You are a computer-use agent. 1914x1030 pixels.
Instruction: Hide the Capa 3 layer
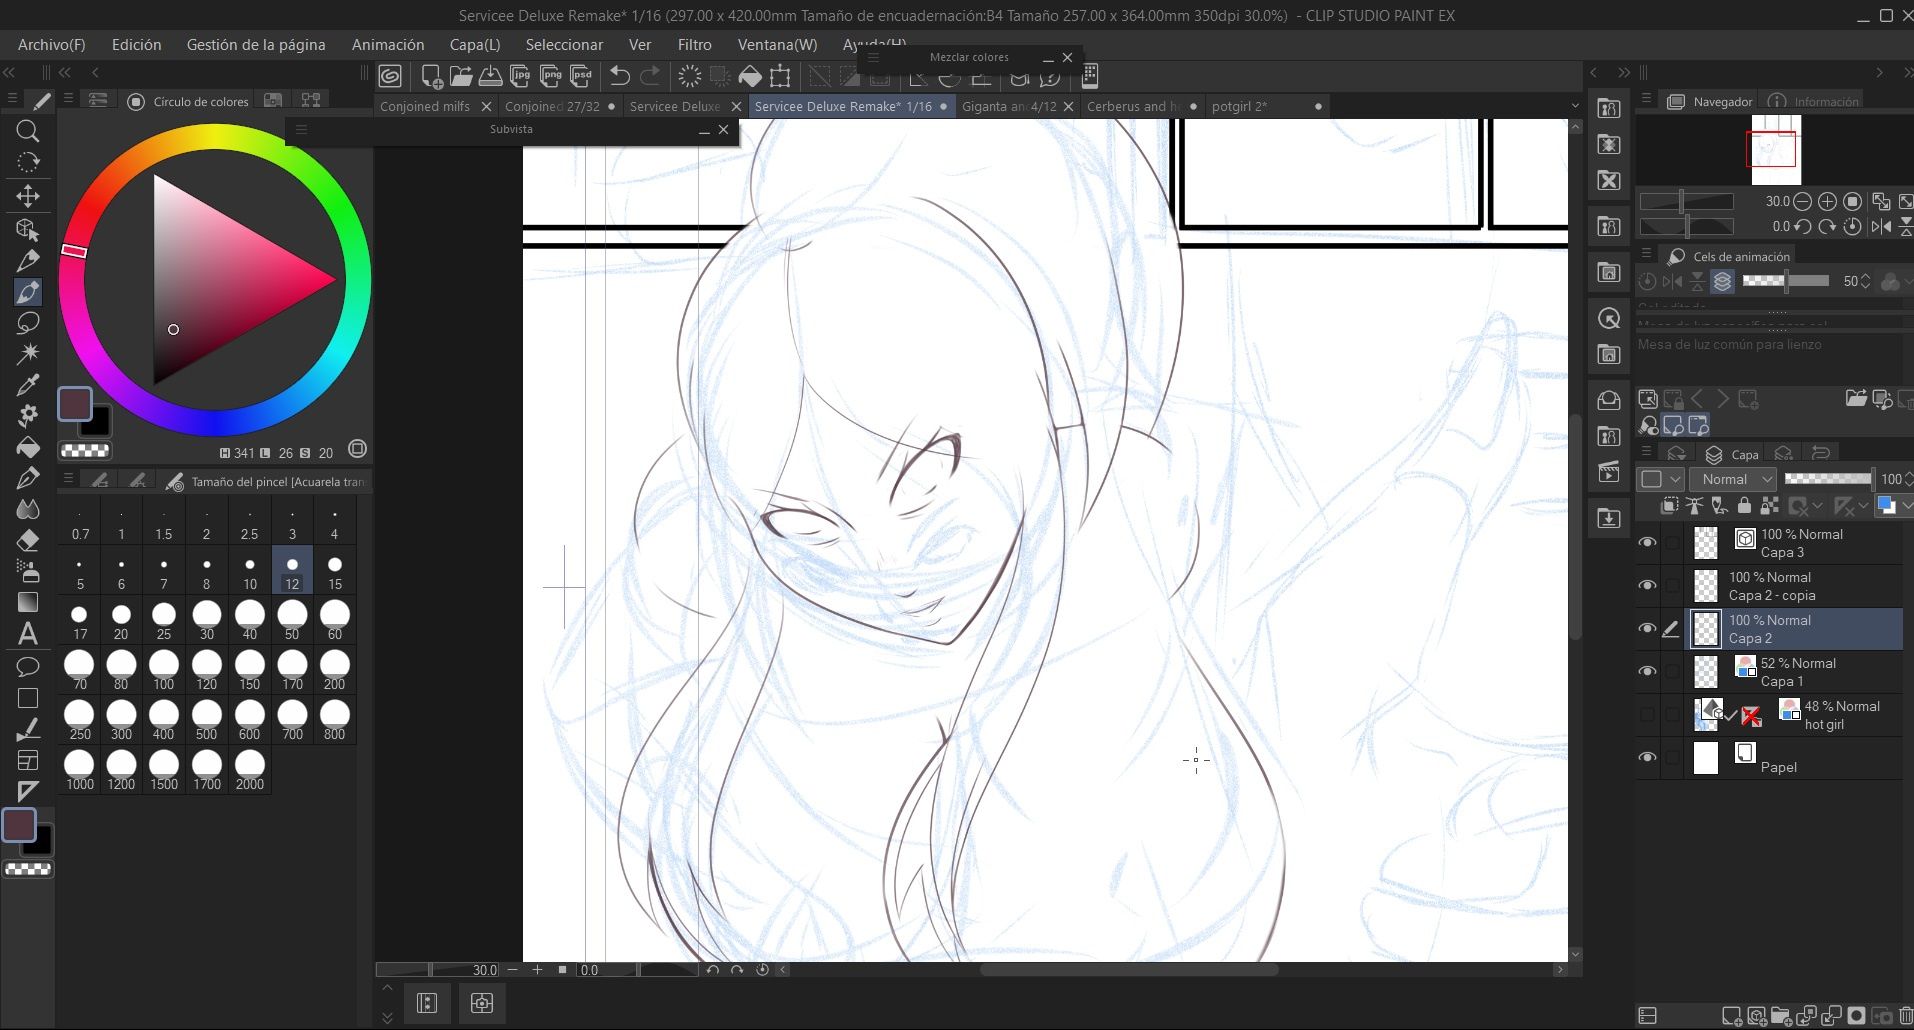point(1647,543)
